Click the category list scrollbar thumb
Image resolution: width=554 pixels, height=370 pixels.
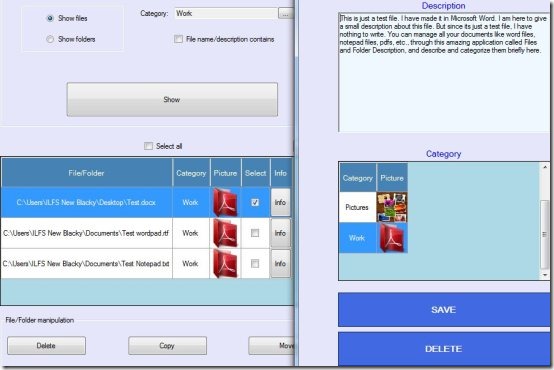(545, 234)
